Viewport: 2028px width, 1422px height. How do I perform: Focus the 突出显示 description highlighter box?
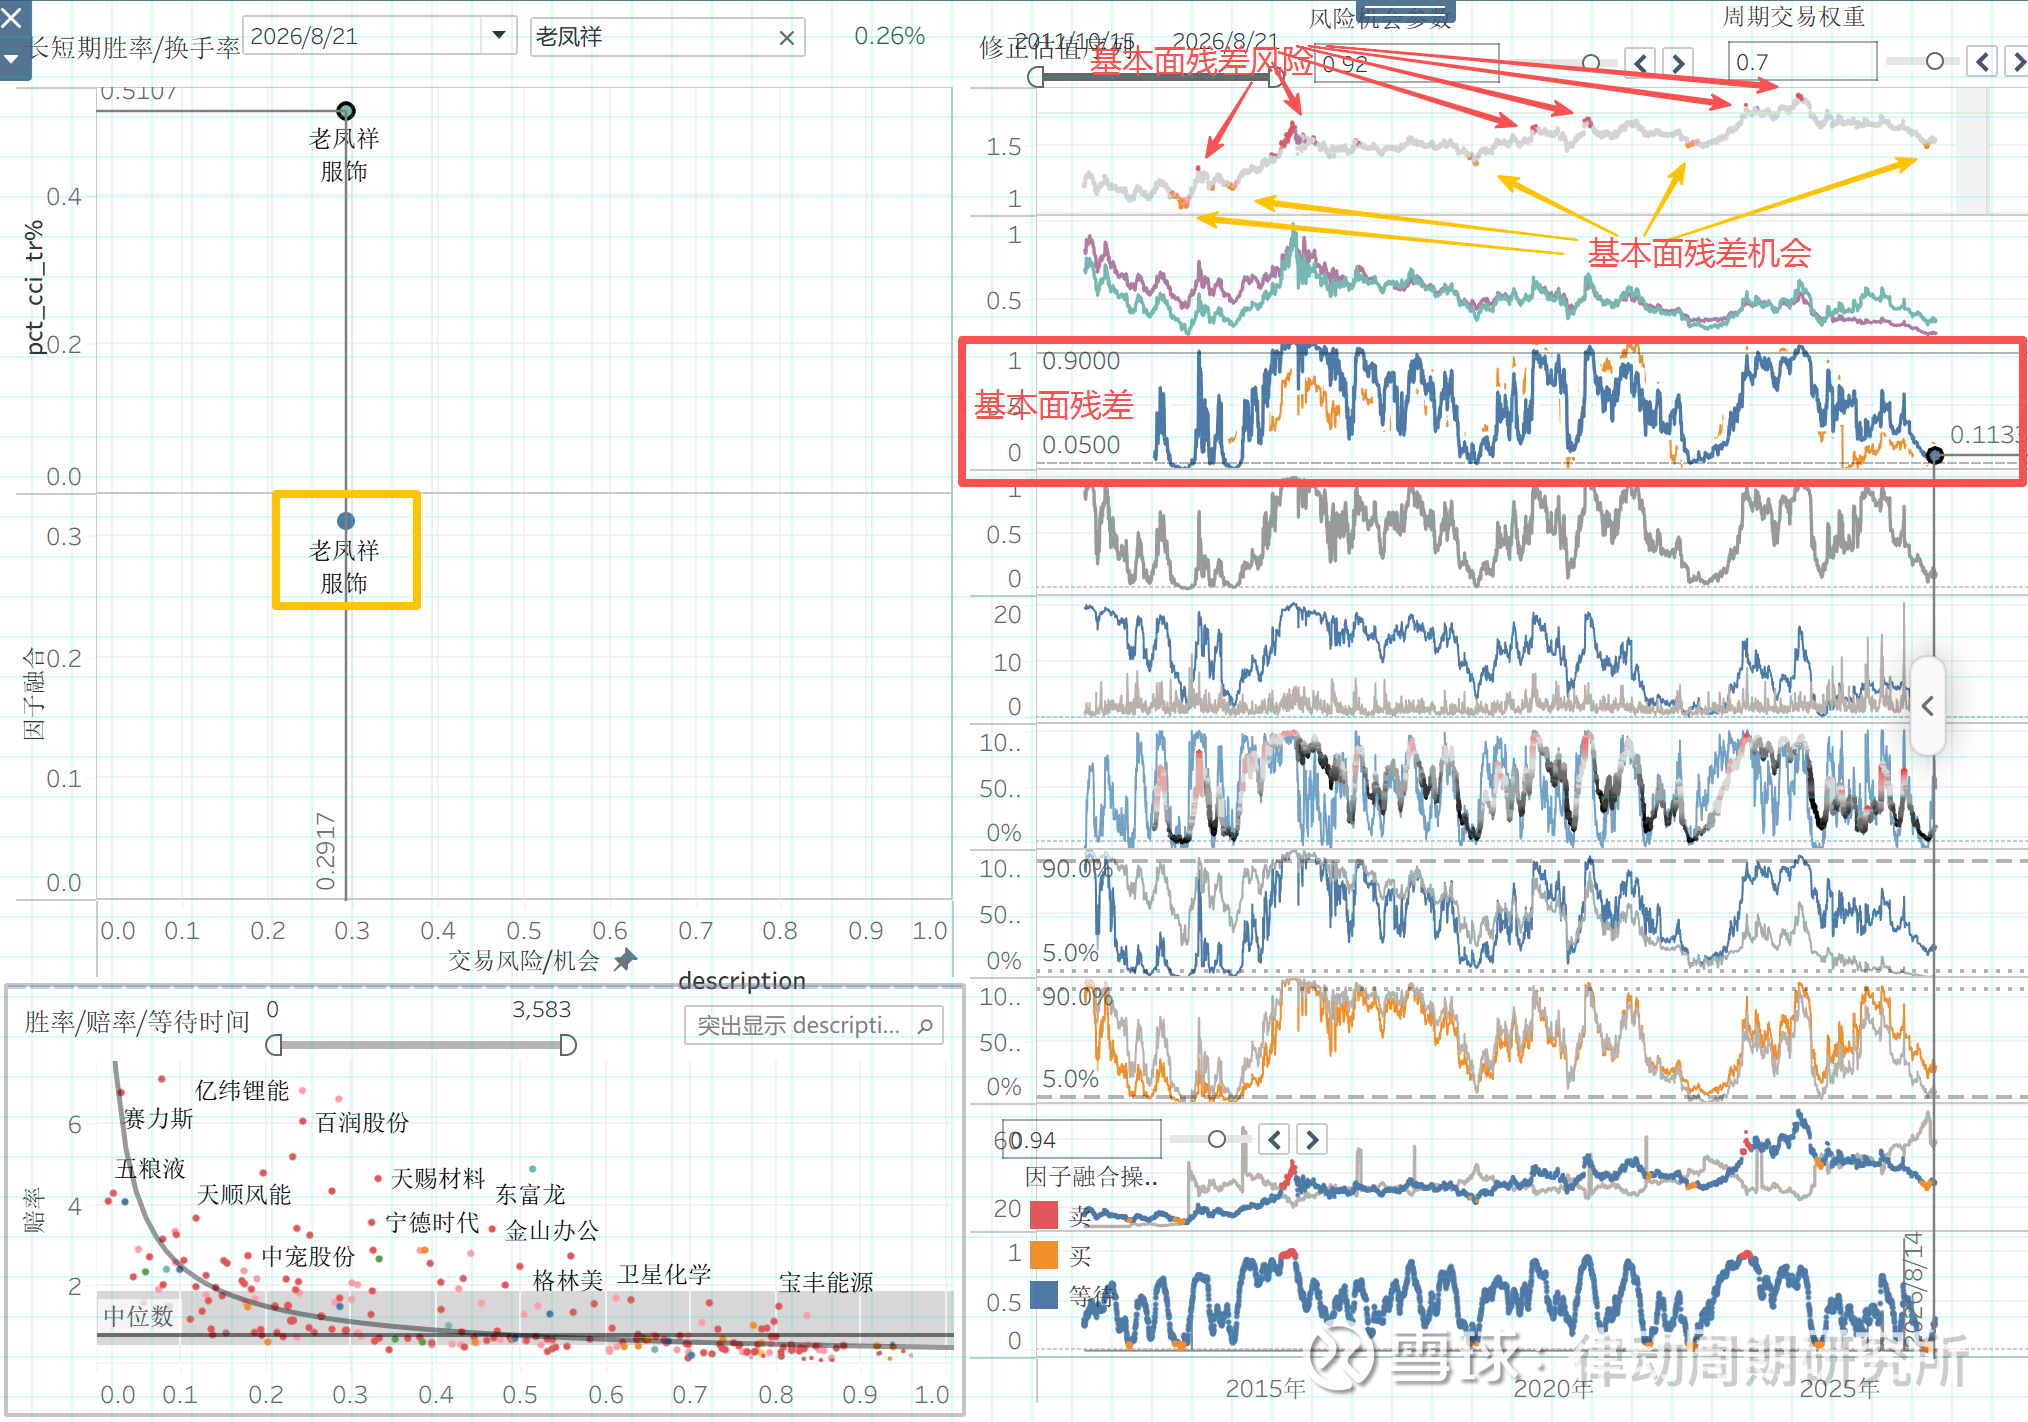coord(813,1026)
